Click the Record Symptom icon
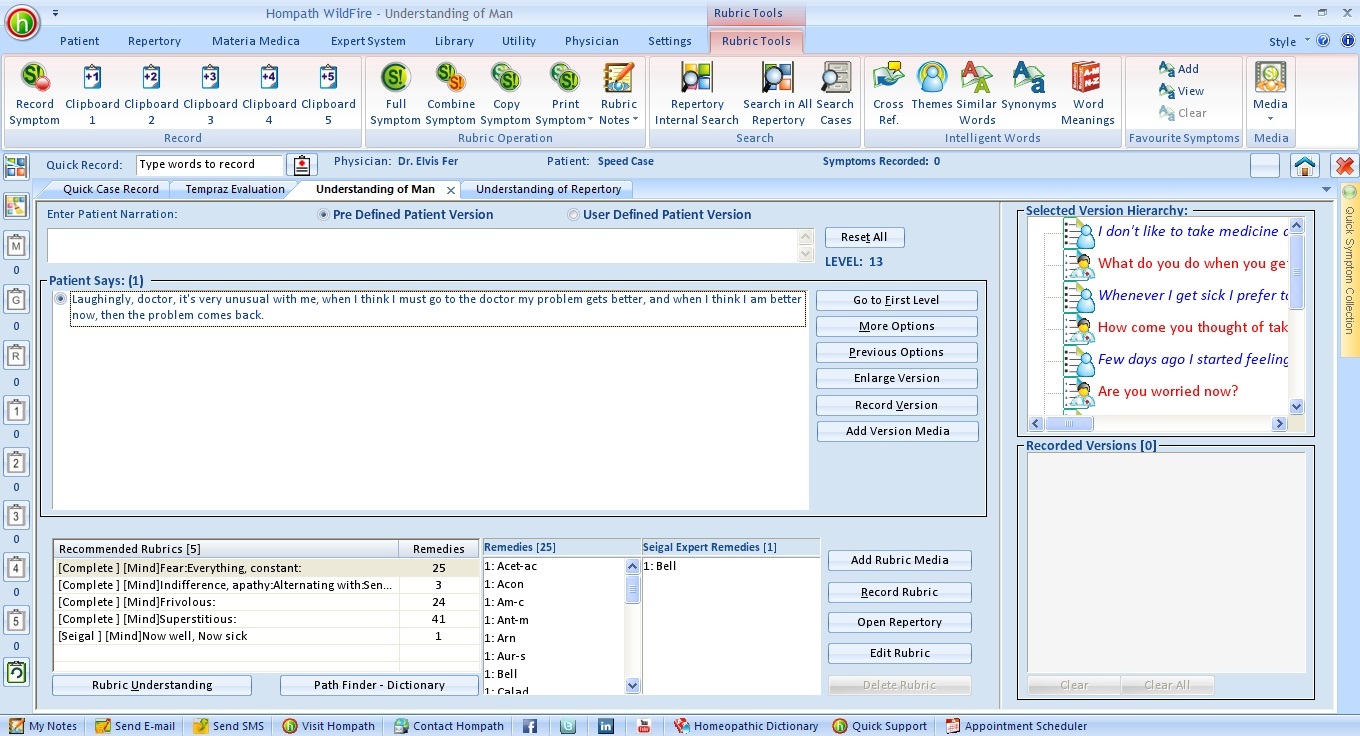 tap(35, 78)
